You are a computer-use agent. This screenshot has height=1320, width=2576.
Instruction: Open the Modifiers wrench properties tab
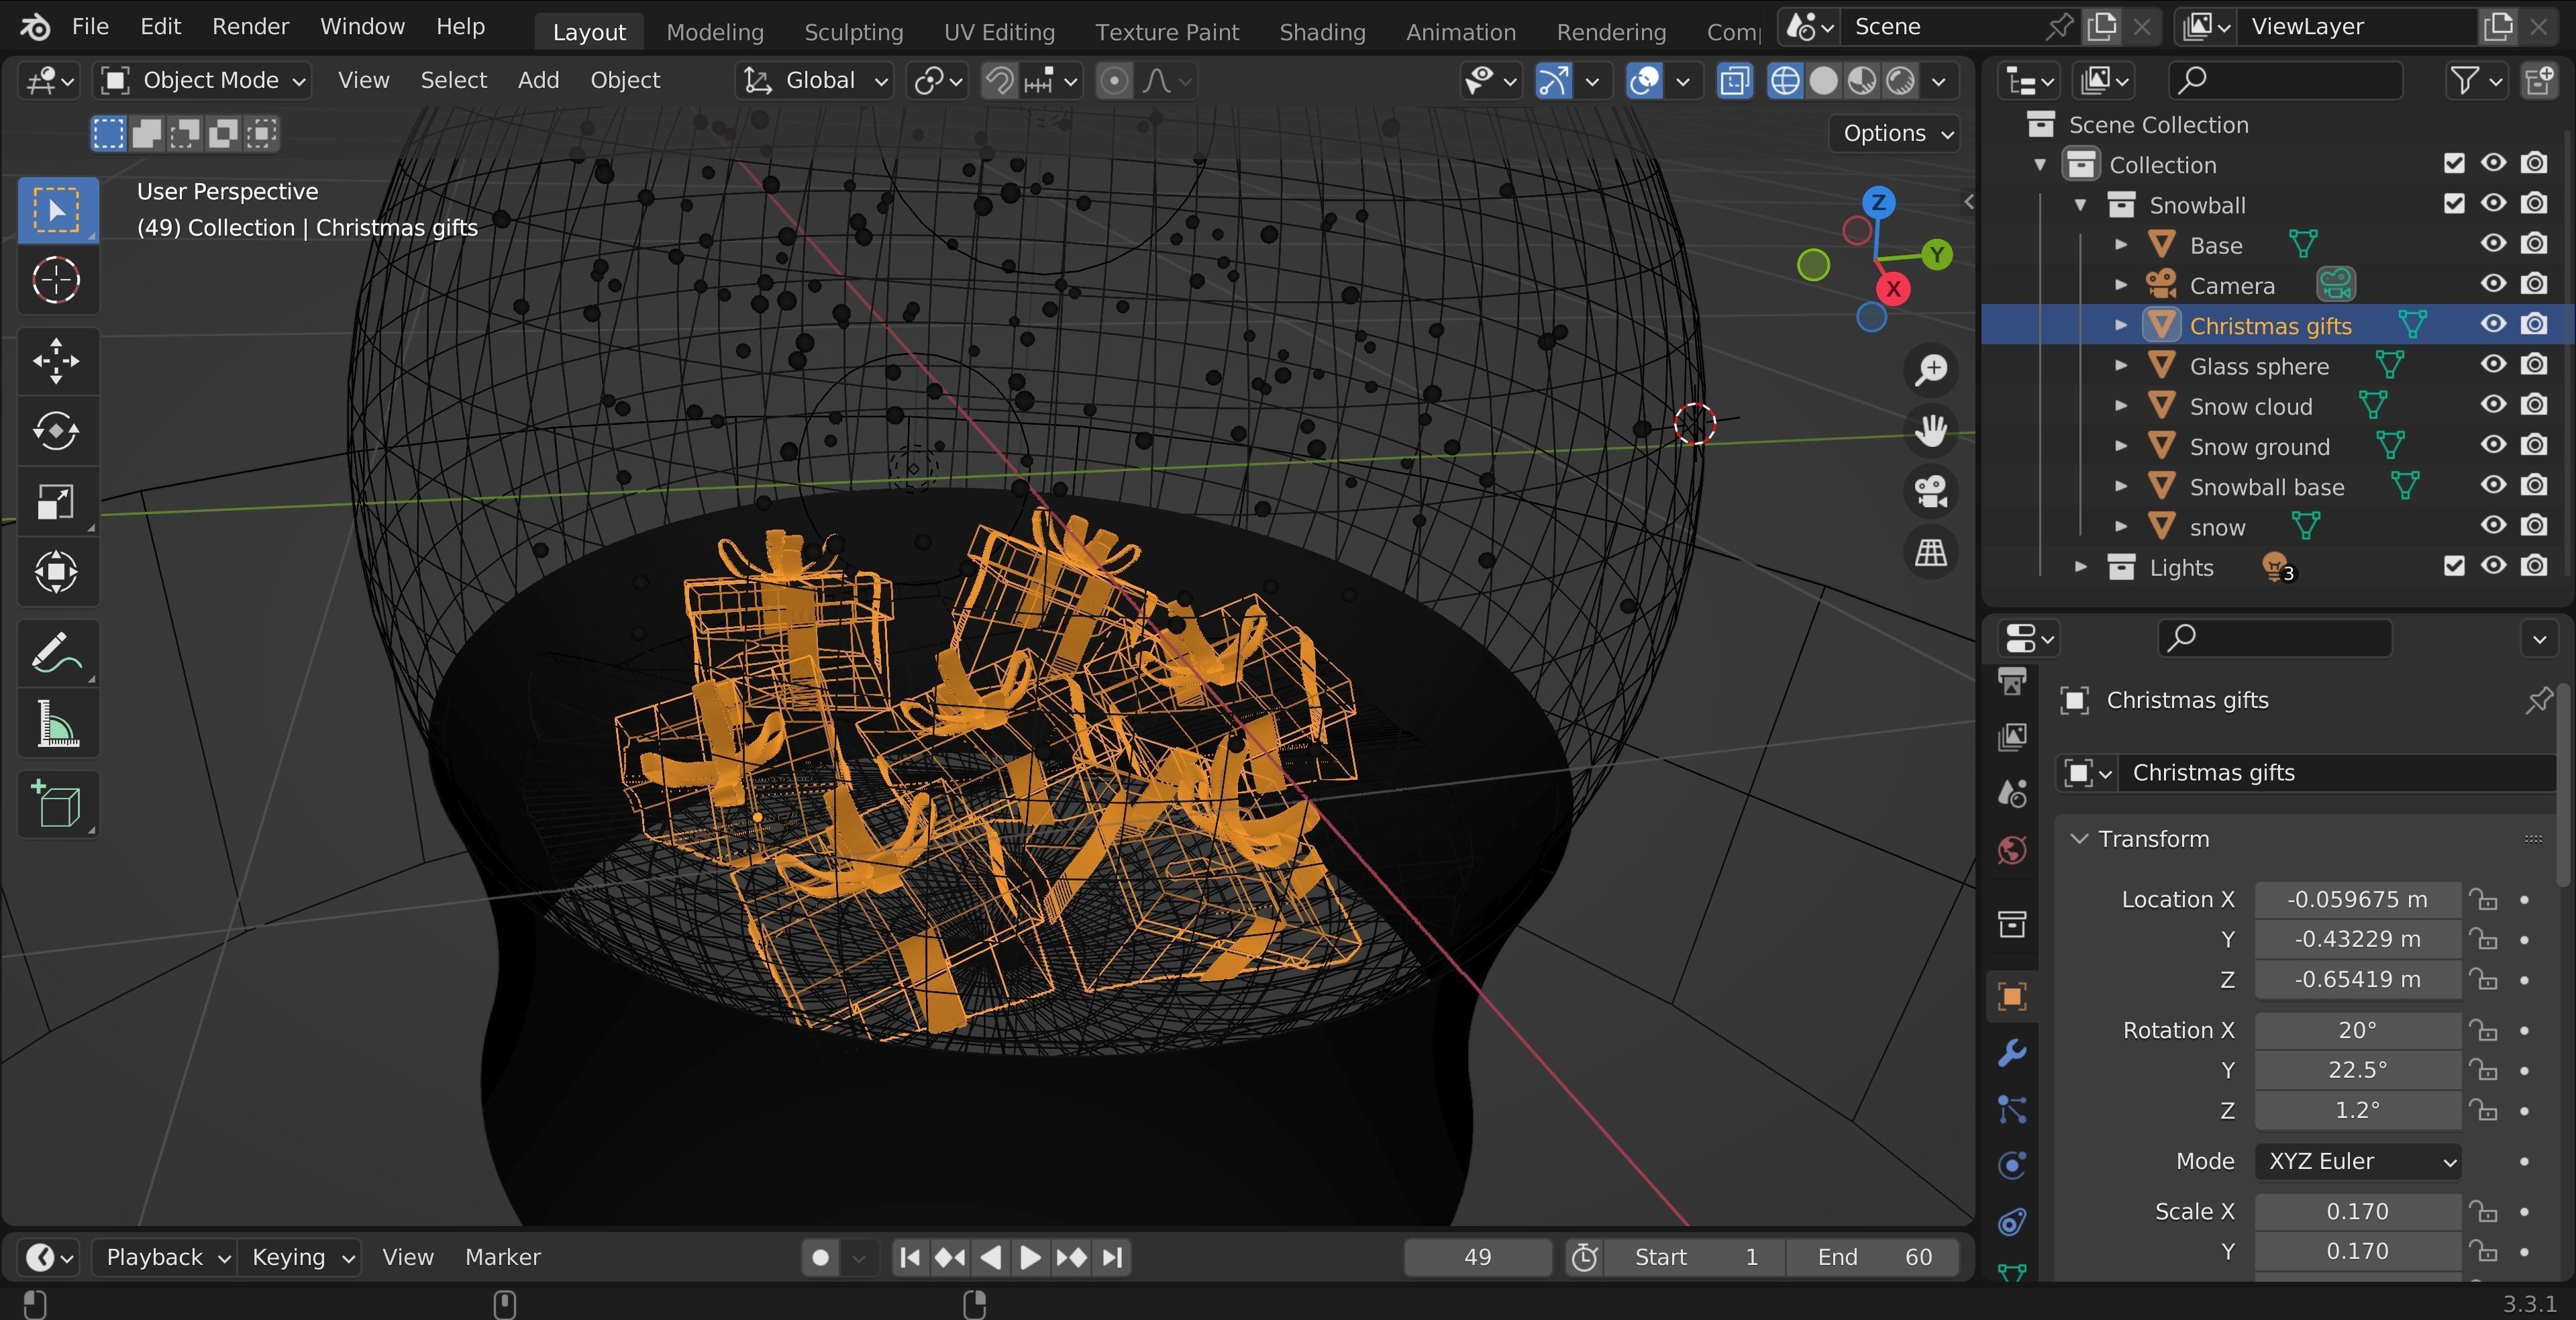pos(2012,1052)
